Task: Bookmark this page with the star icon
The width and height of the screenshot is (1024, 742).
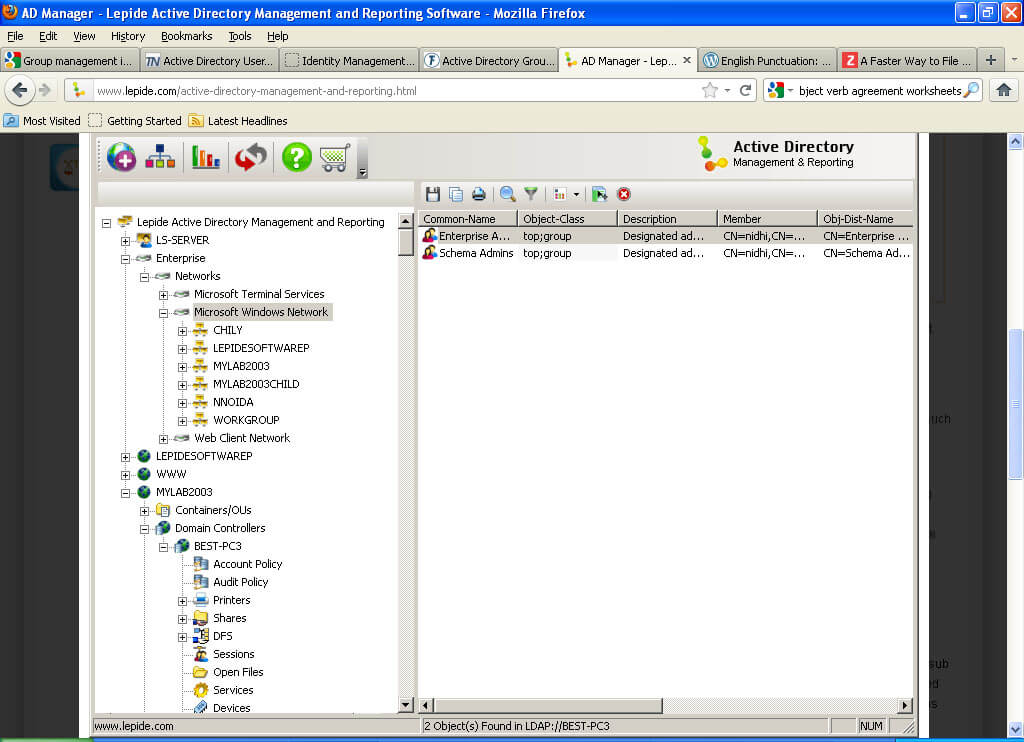Action: pos(710,91)
